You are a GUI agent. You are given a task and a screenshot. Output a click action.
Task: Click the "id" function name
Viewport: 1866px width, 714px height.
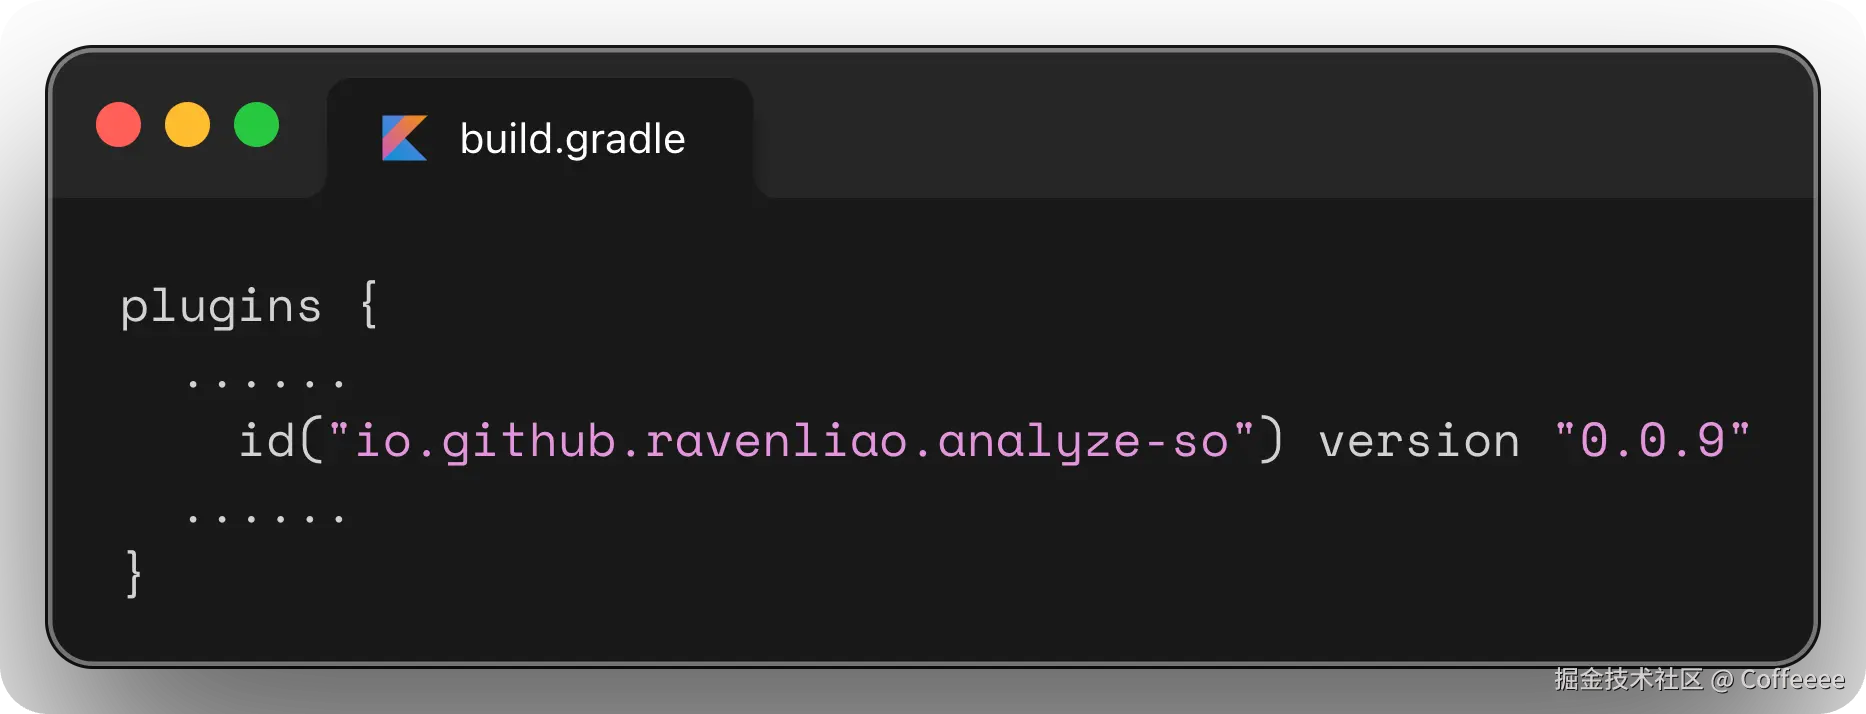[266, 440]
